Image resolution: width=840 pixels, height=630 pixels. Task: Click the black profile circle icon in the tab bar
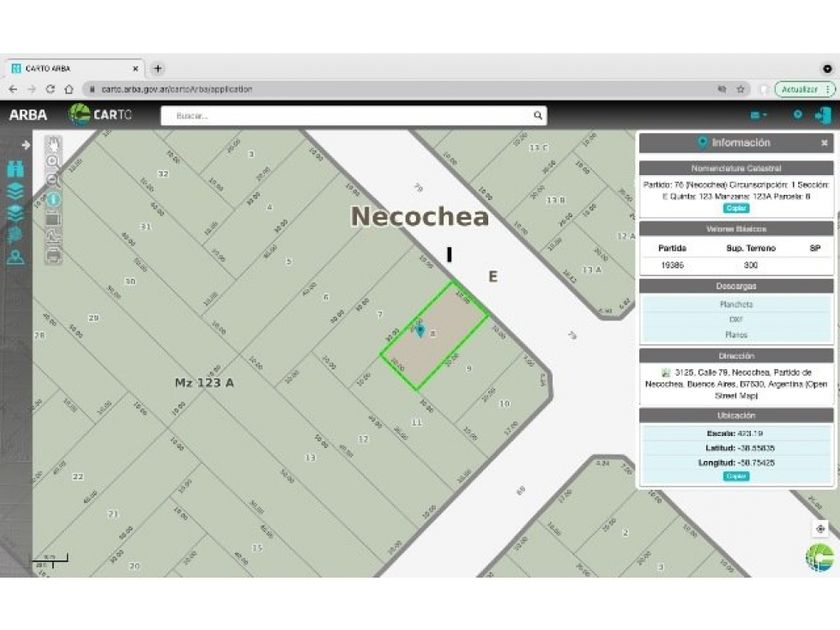pos(827,69)
